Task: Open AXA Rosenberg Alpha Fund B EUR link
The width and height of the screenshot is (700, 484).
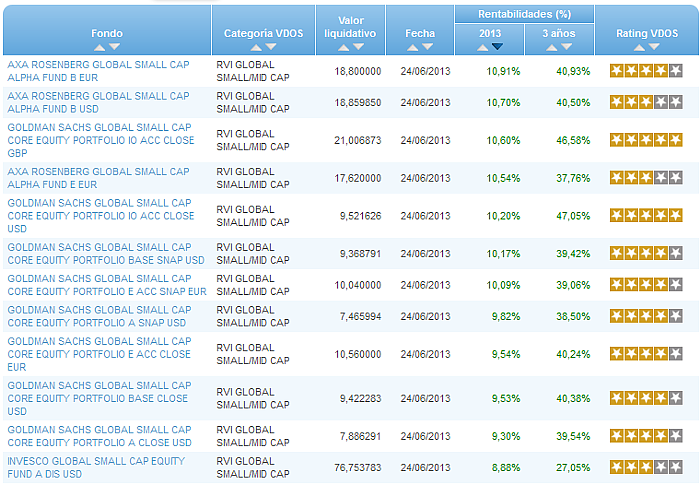Action: pos(98,71)
